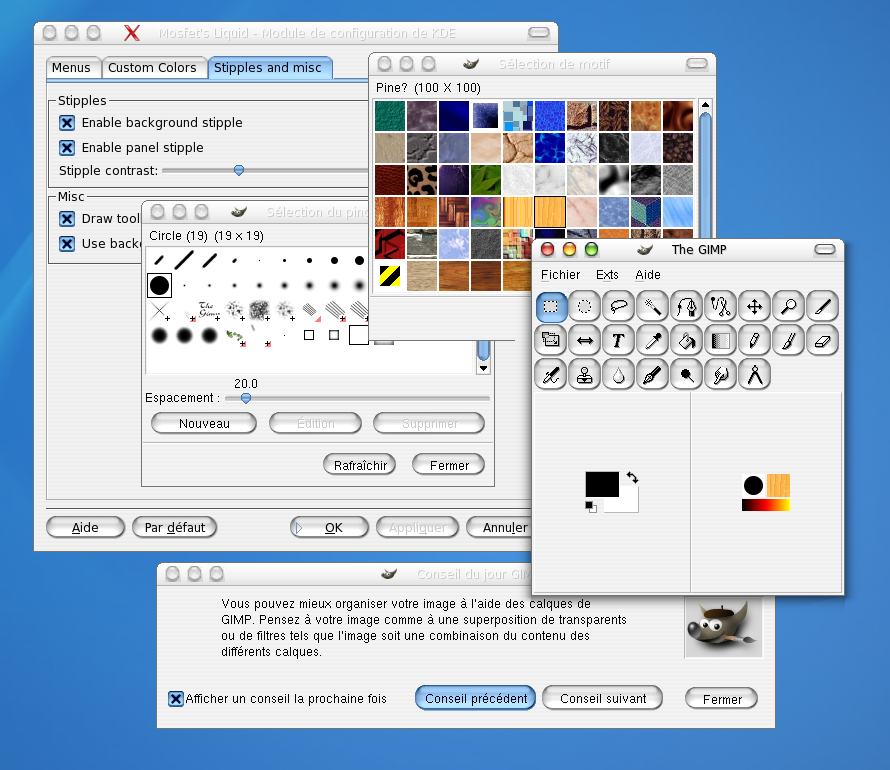
Task: Click the Par défaut button
Action: [175, 527]
